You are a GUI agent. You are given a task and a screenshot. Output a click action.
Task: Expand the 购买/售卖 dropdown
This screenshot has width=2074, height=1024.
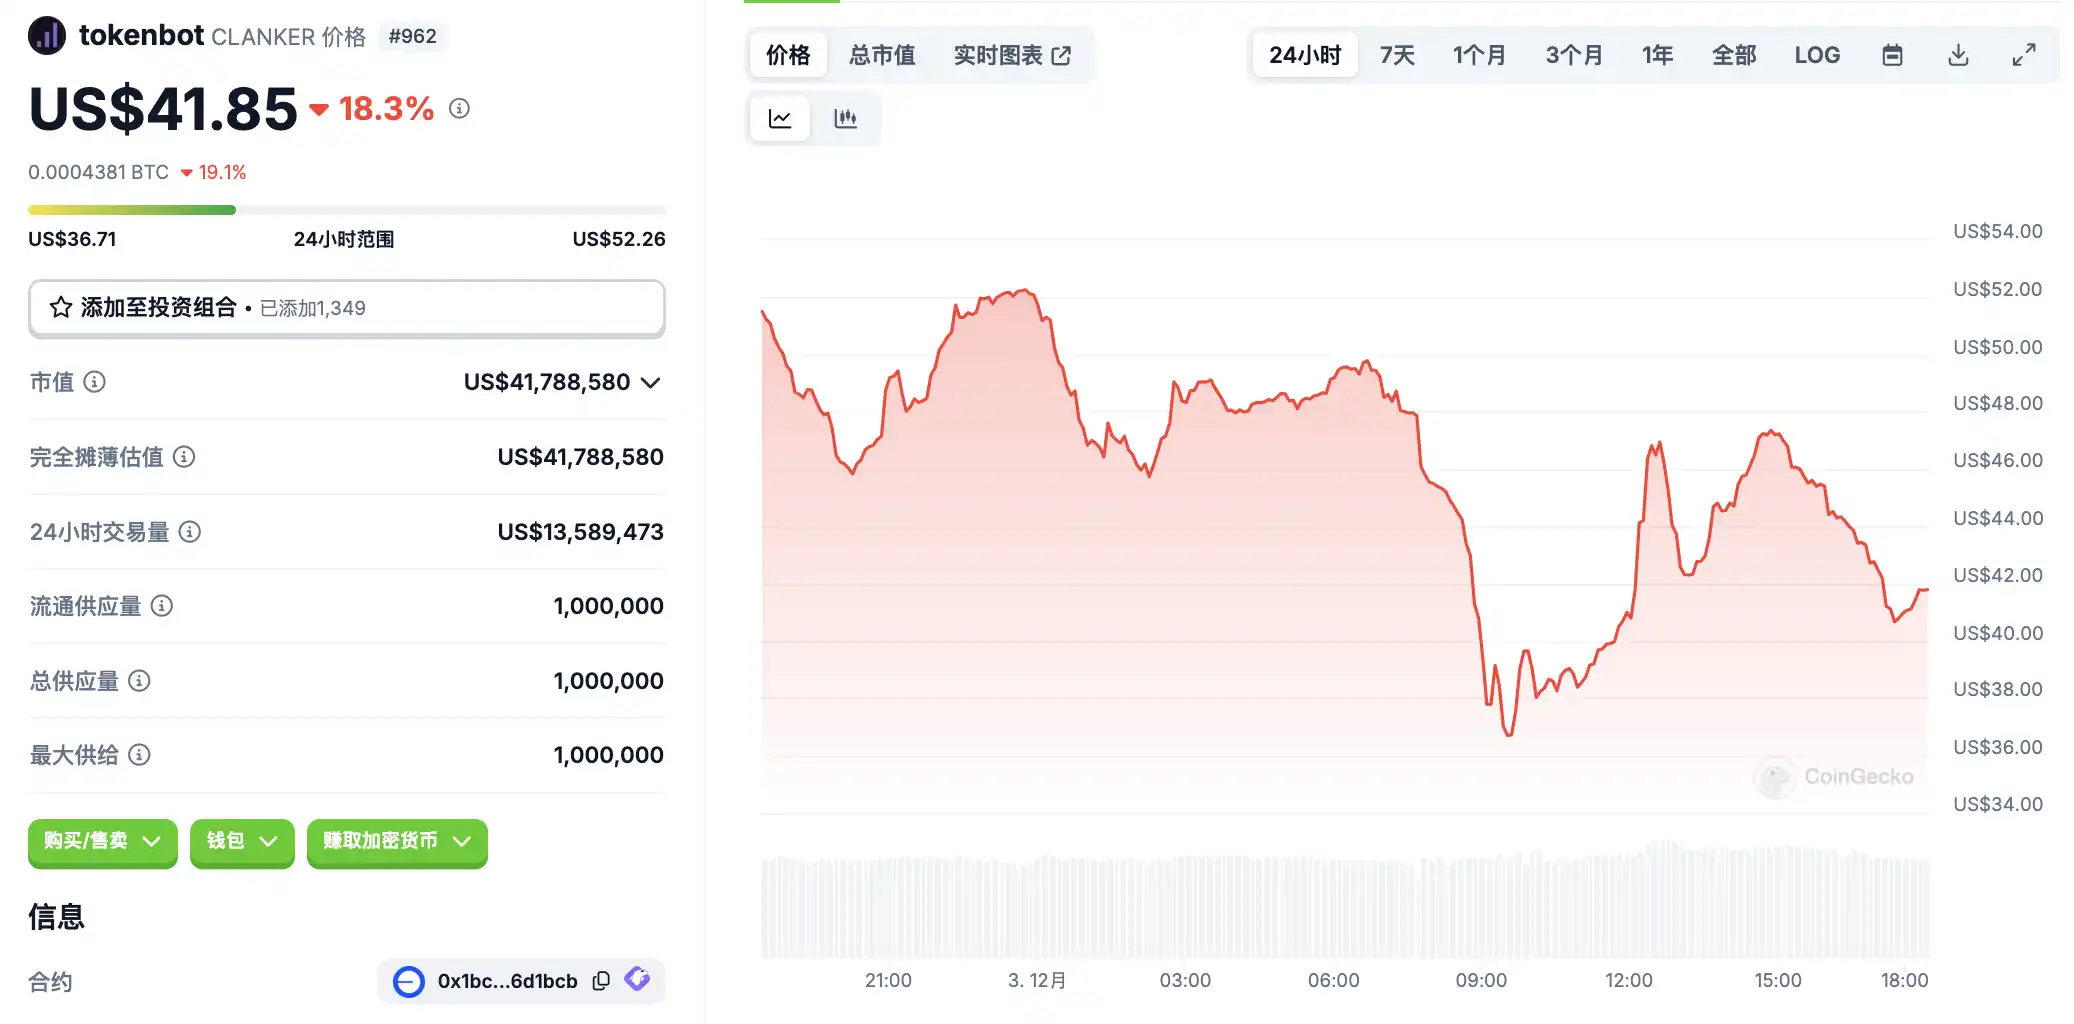point(102,841)
